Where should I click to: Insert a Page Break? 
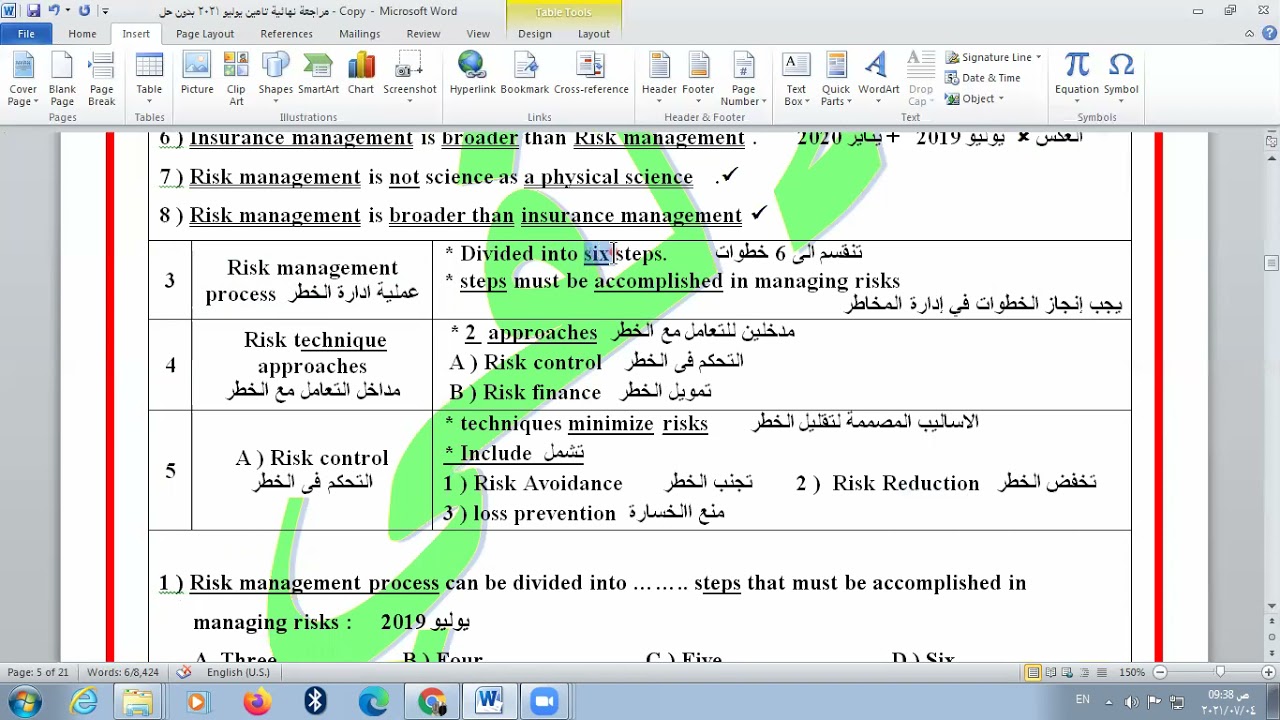click(x=102, y=80)
